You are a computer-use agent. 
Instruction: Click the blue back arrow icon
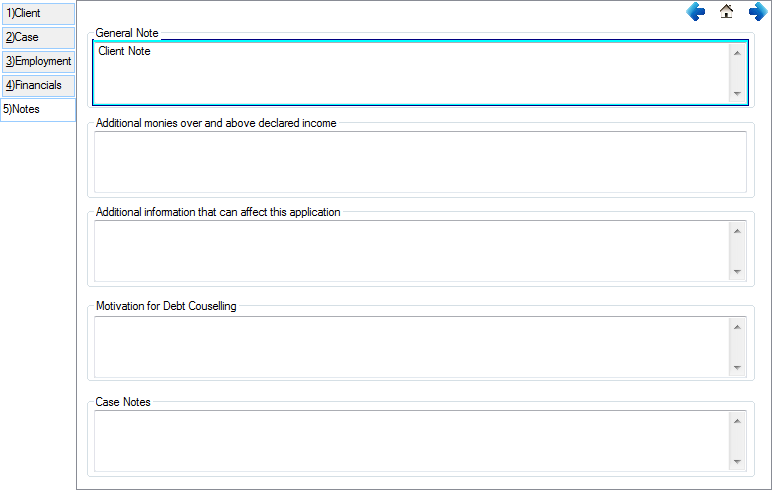pyautogui.click(x=696, y=12)
